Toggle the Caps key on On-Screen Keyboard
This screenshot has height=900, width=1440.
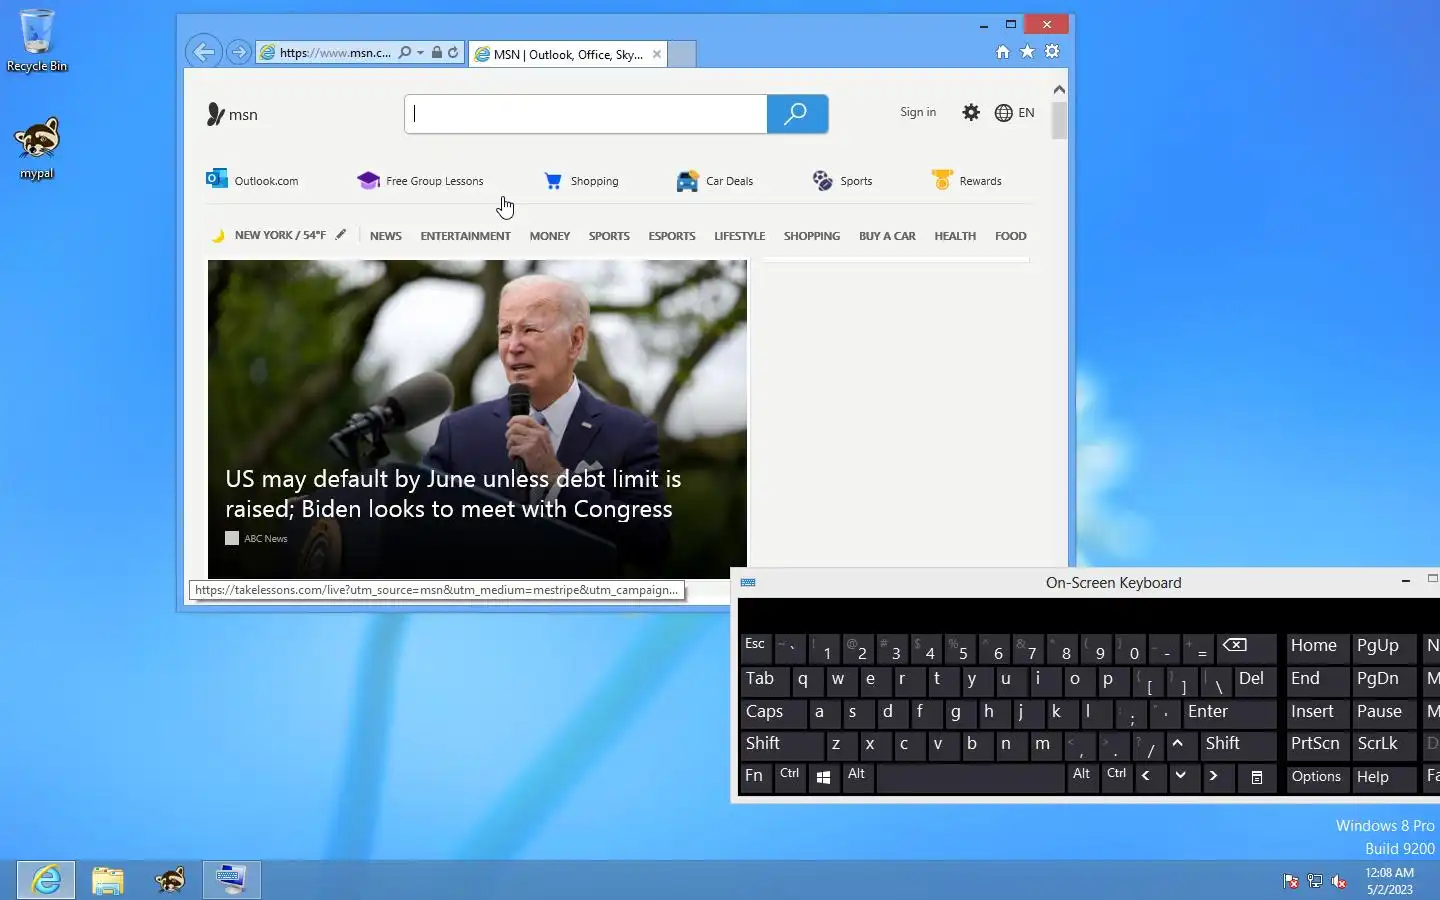[x=773, y=712]
